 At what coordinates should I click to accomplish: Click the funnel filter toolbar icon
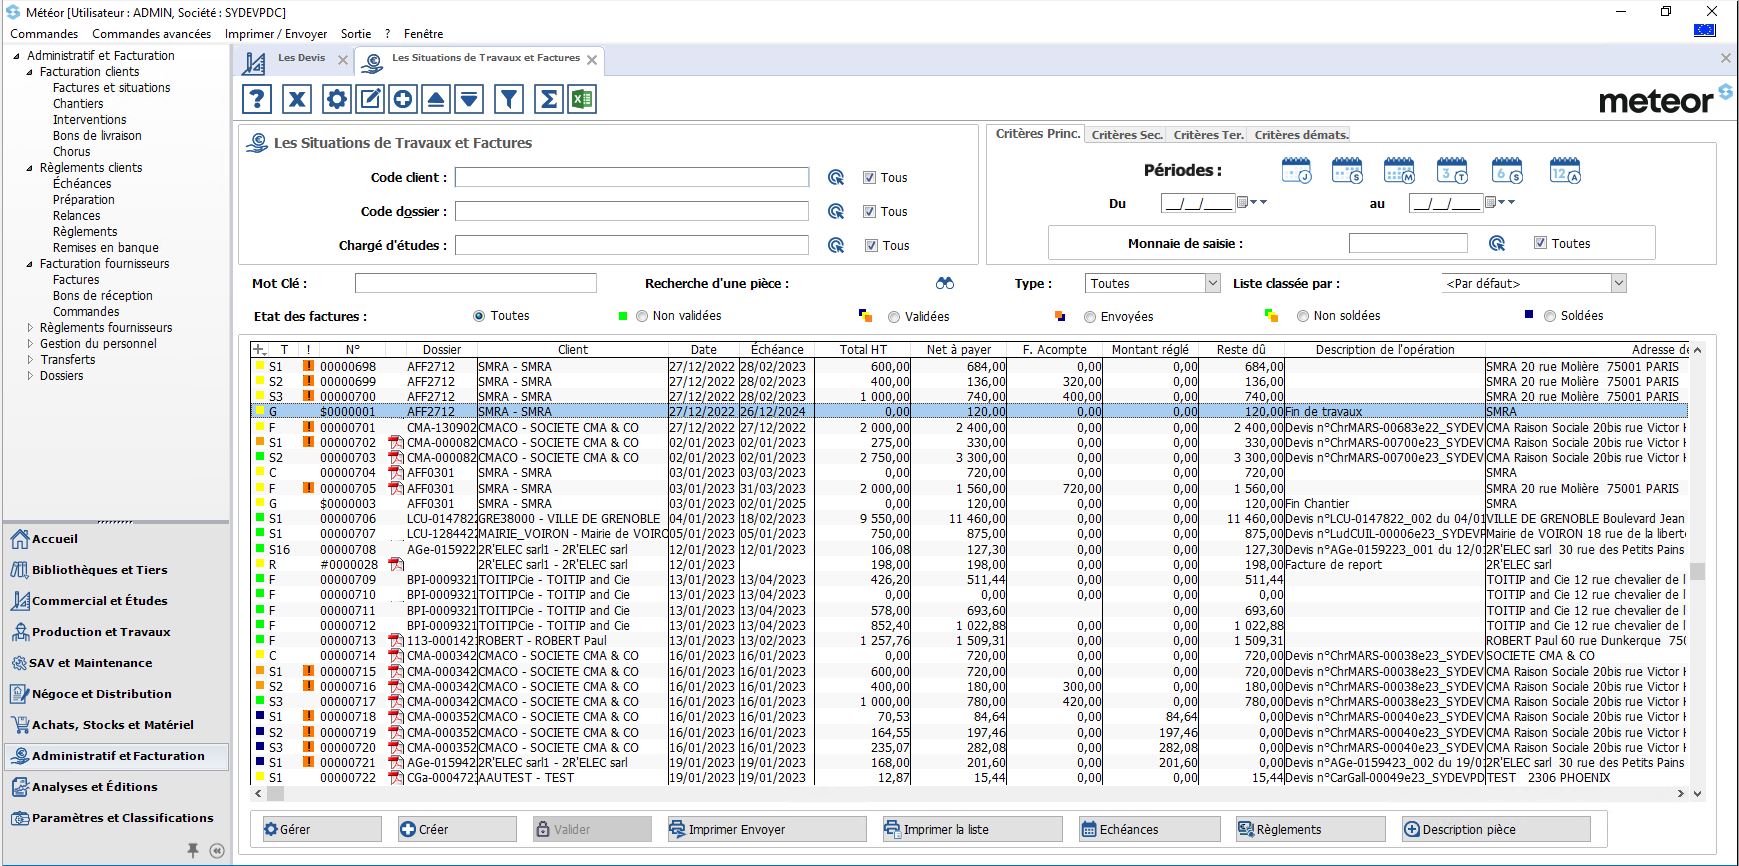(509, 99)
